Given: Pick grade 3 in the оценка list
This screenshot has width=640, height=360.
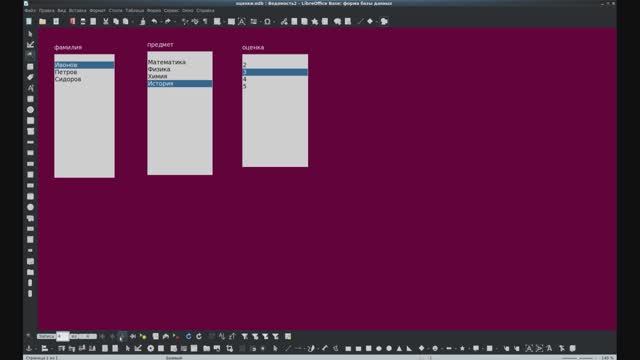Looking at the screenshot, I should tap(275, 72).
